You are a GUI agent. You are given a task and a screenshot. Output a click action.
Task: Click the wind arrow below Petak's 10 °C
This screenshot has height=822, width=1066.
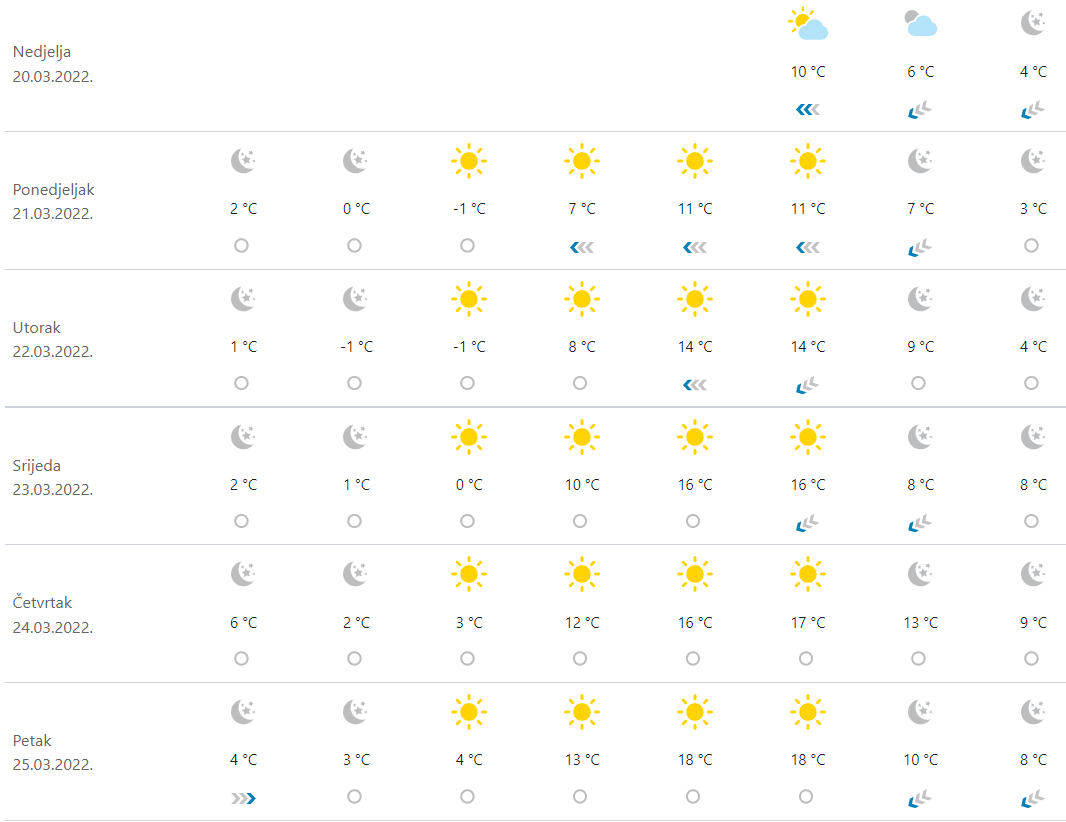tap(920, 797)
